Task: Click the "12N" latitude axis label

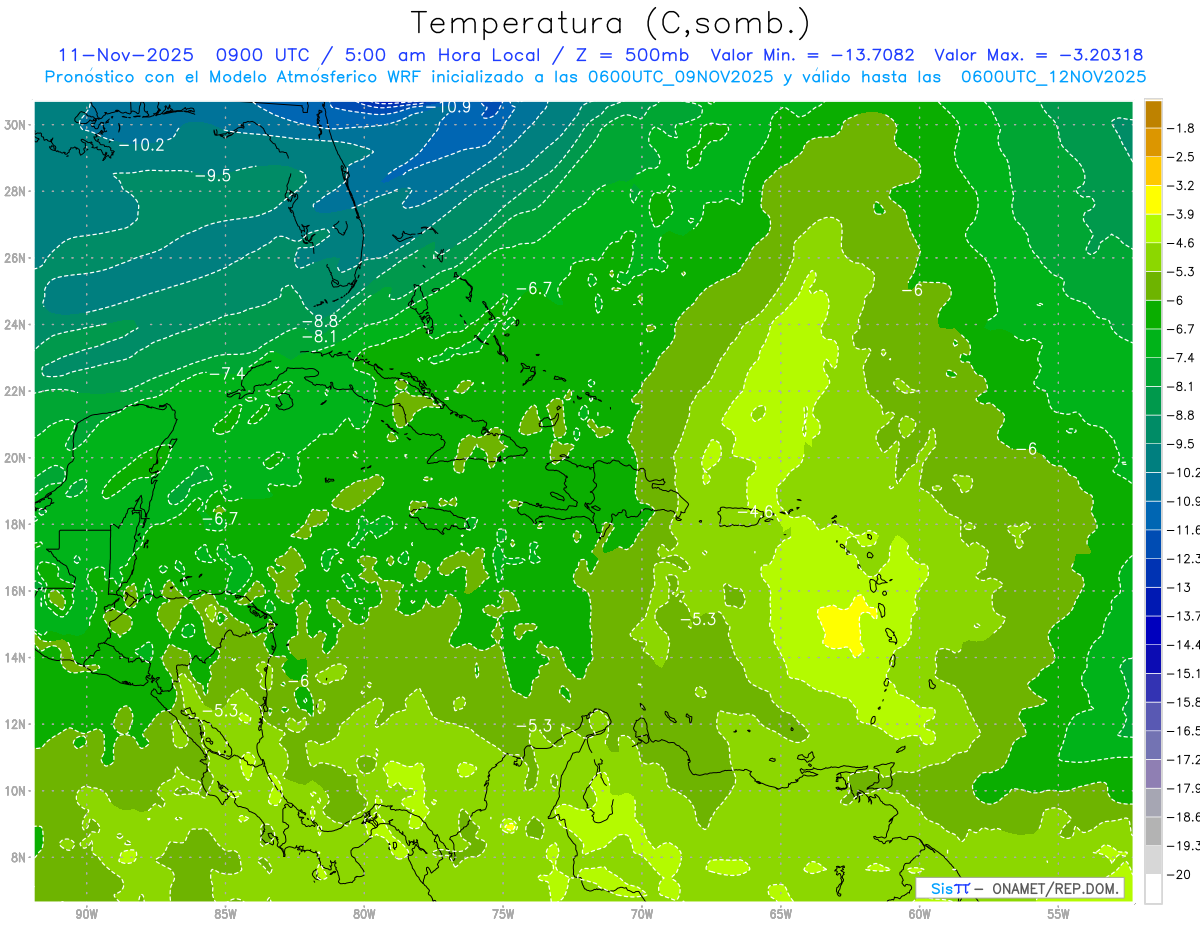Action: (x=16, y=724)
